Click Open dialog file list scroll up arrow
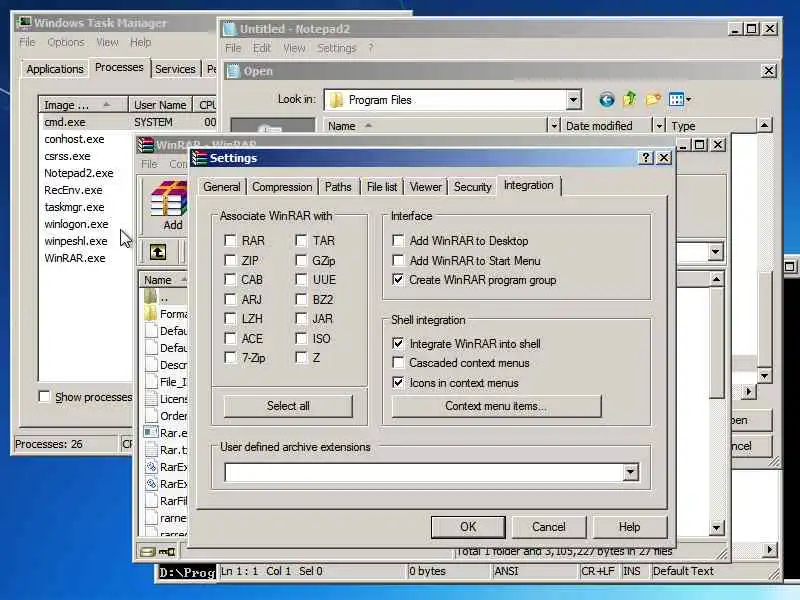Viewport: 800px width, 600px height. tap(764, 124)
